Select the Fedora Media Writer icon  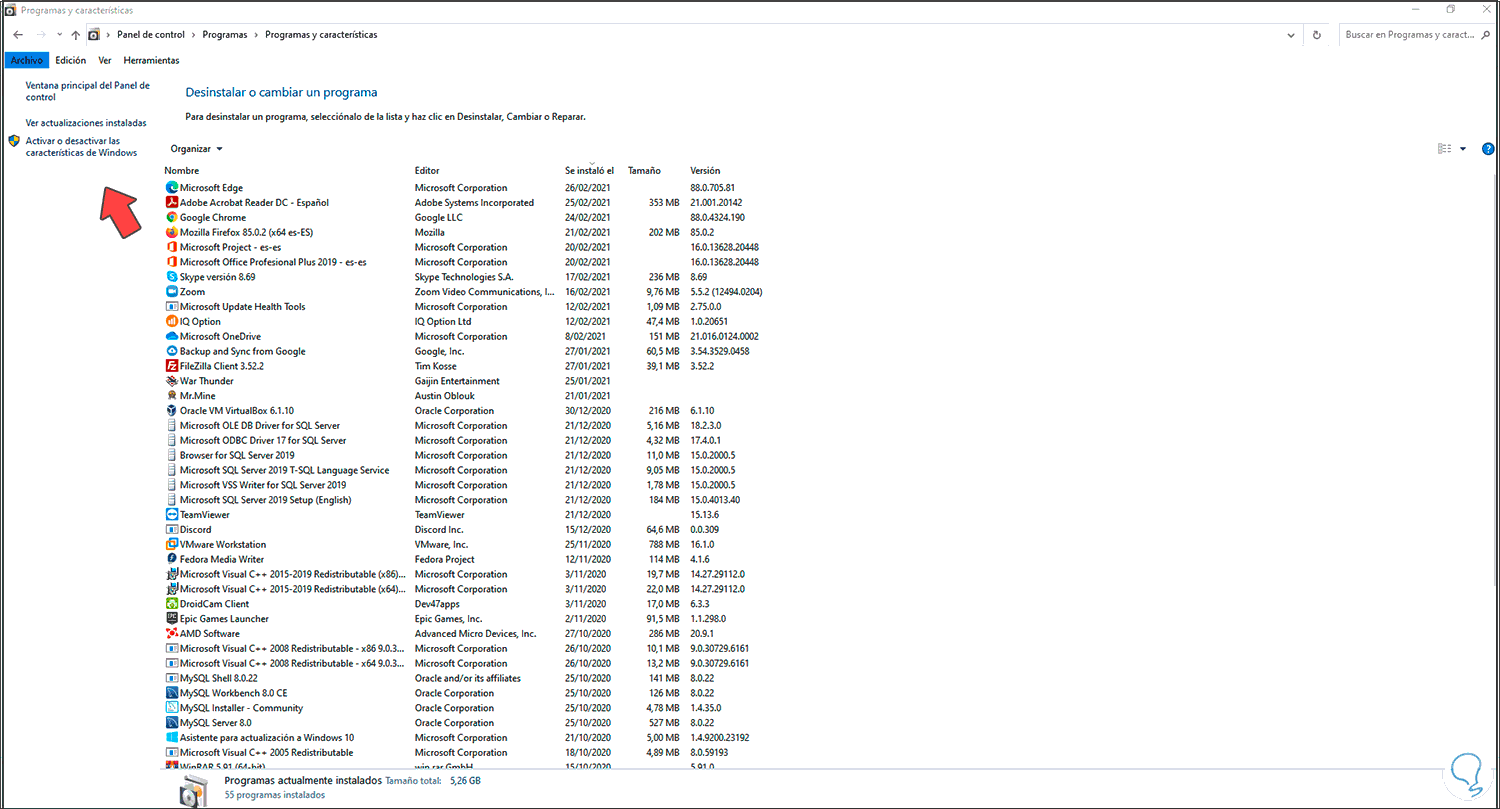tap(172, 559)
